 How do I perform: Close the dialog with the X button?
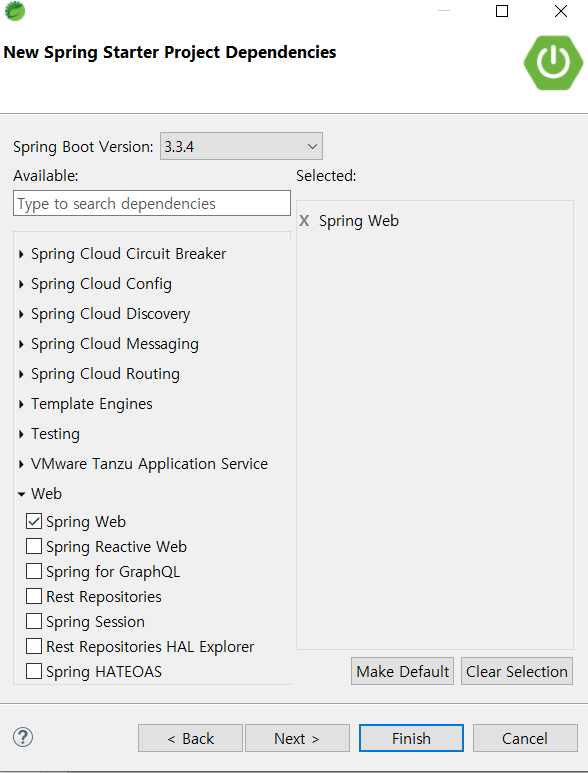coord(561,11)
